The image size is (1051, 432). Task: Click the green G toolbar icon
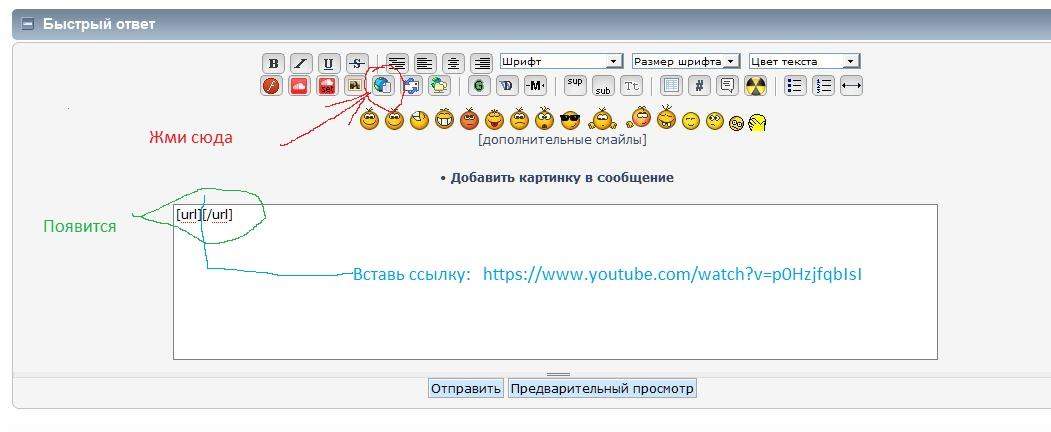pyautogui.click(x=479, y=86)
